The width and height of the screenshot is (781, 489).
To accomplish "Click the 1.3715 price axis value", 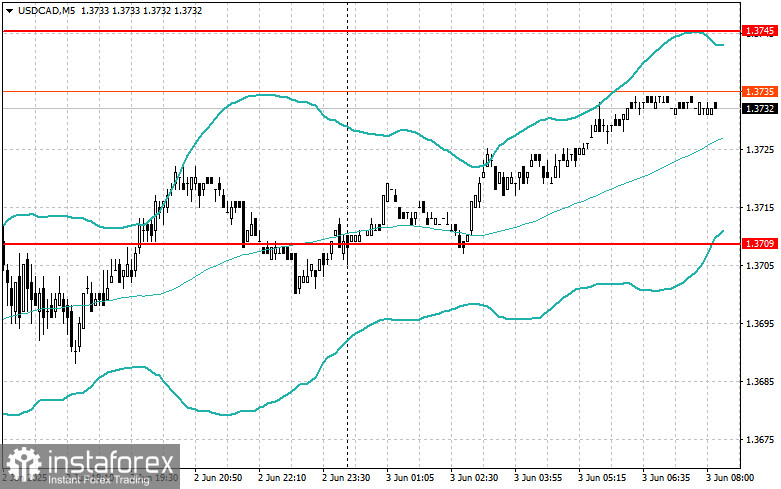I will tap(760, 208).
